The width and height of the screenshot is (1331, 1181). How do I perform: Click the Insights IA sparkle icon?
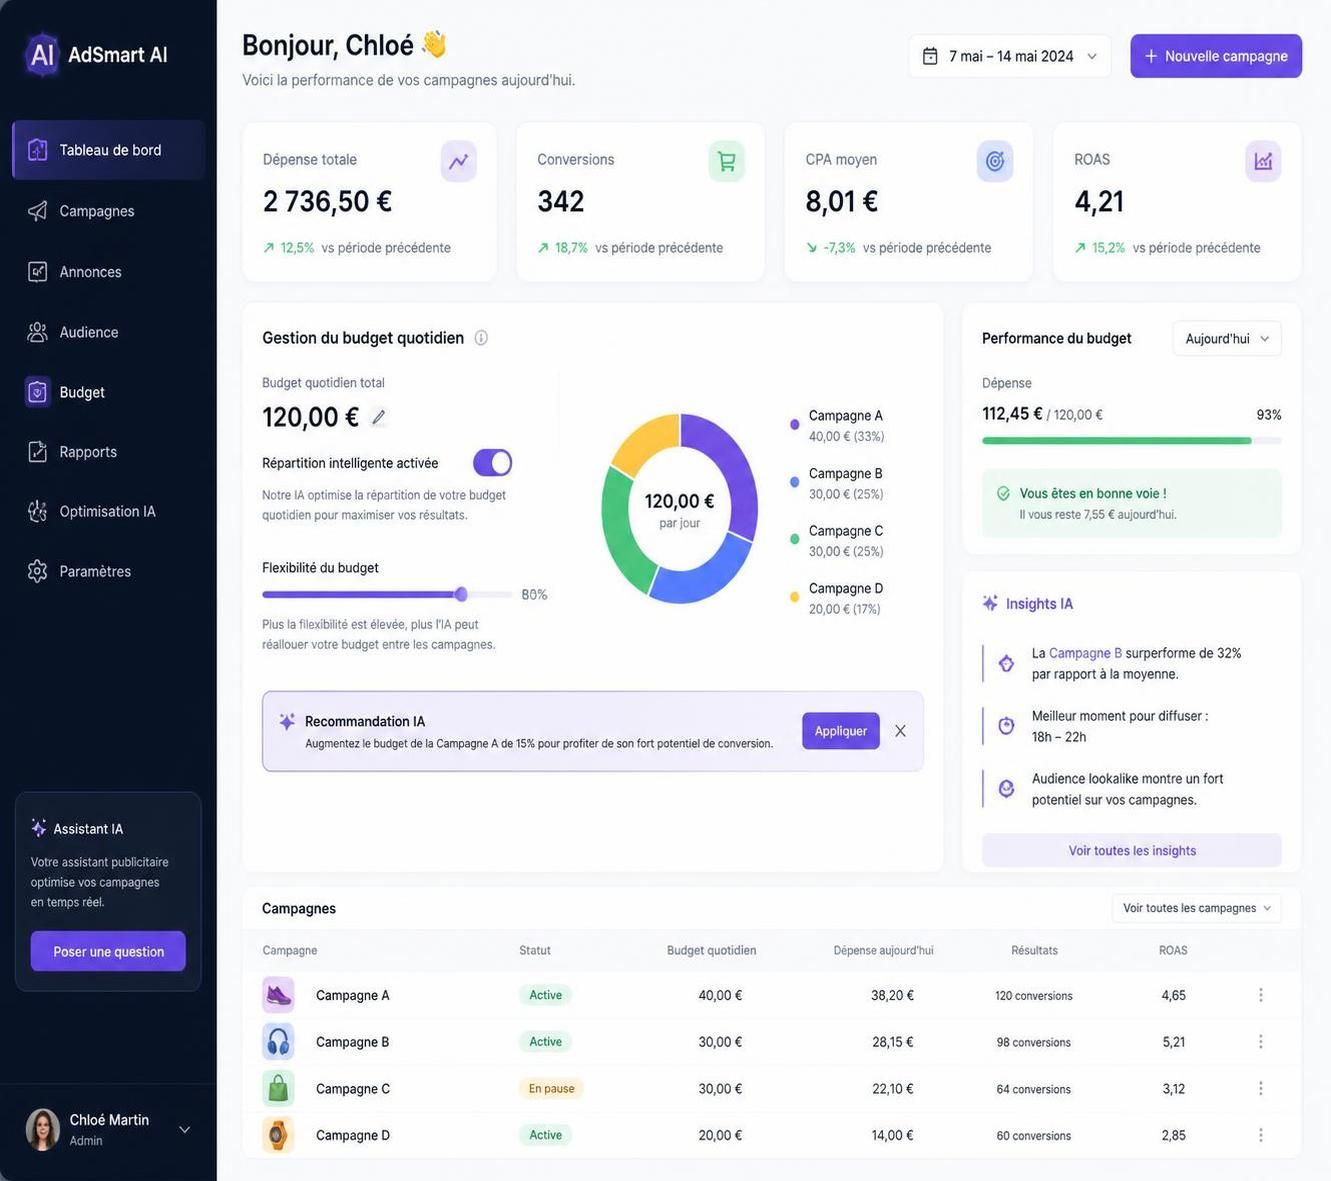(x=990, y=603)
